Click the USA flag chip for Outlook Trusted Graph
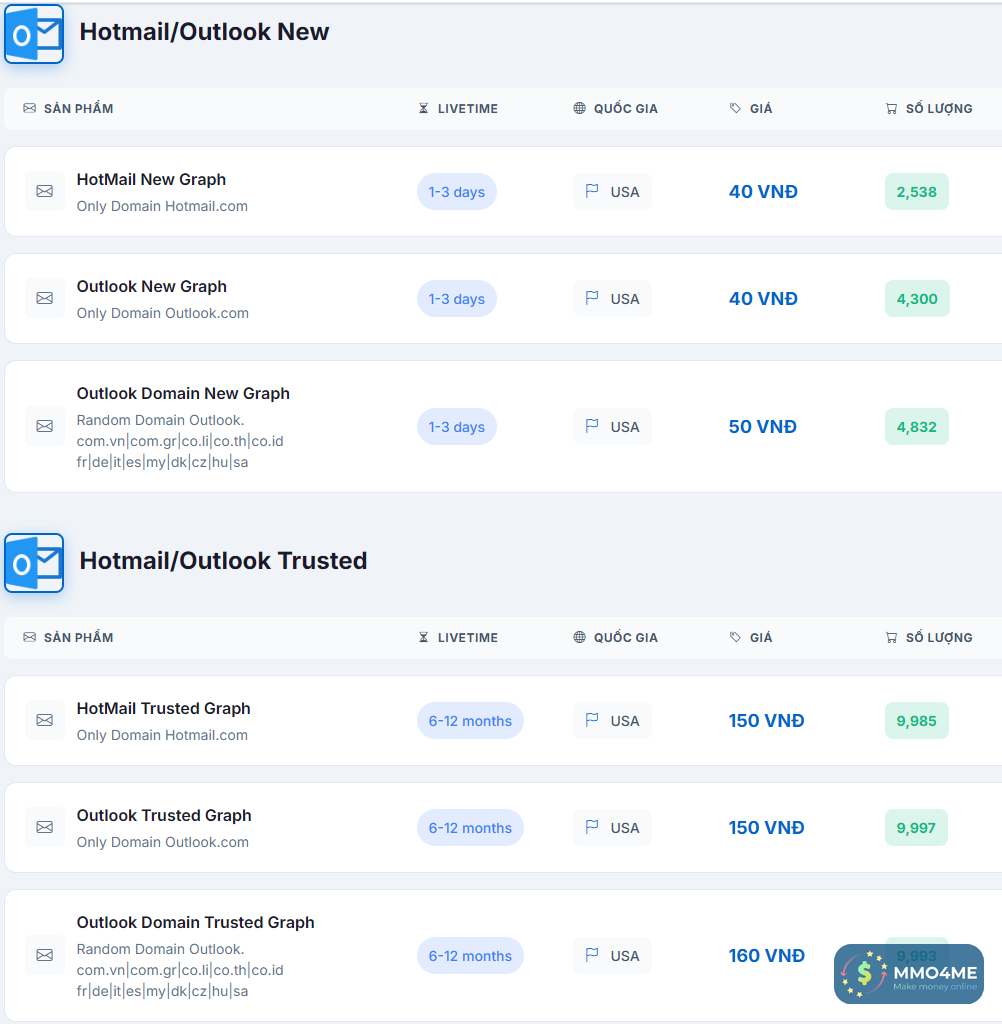1002x1024 pixels. point(612,828)
